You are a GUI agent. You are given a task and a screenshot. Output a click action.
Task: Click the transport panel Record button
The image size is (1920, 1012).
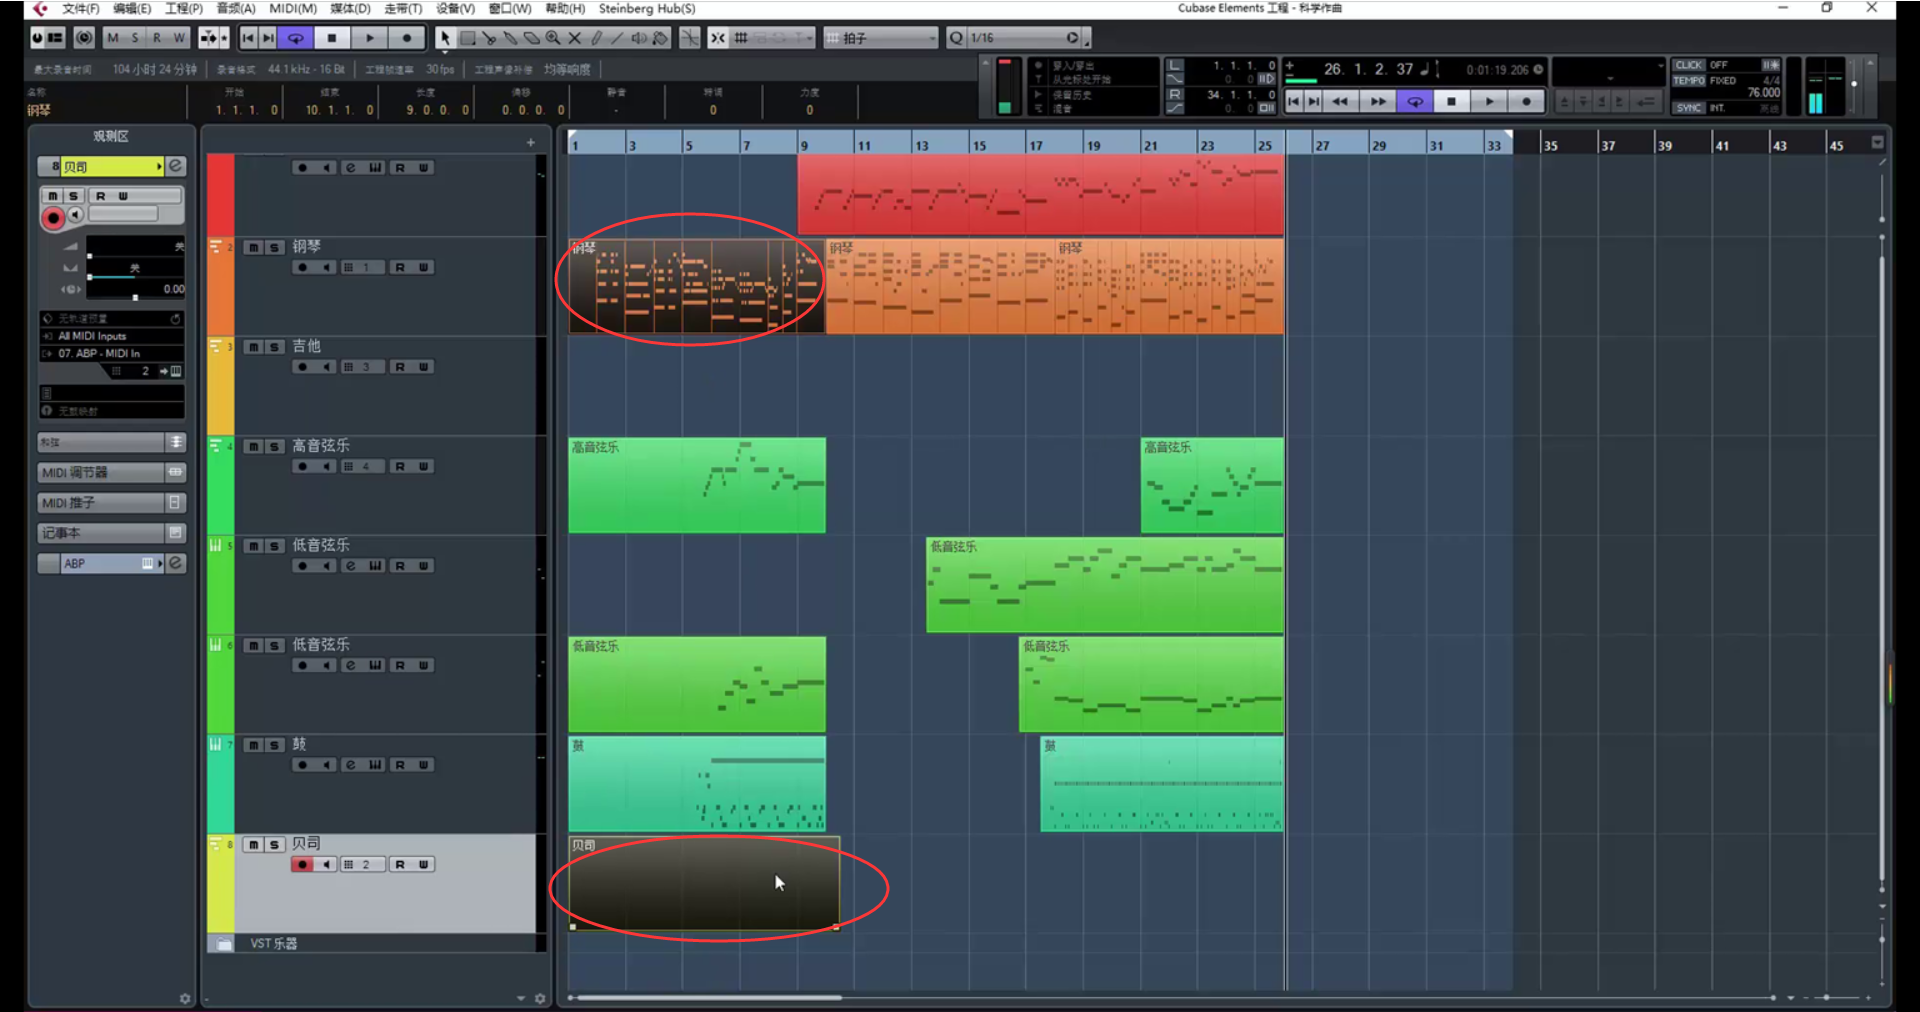(1527, 101)
